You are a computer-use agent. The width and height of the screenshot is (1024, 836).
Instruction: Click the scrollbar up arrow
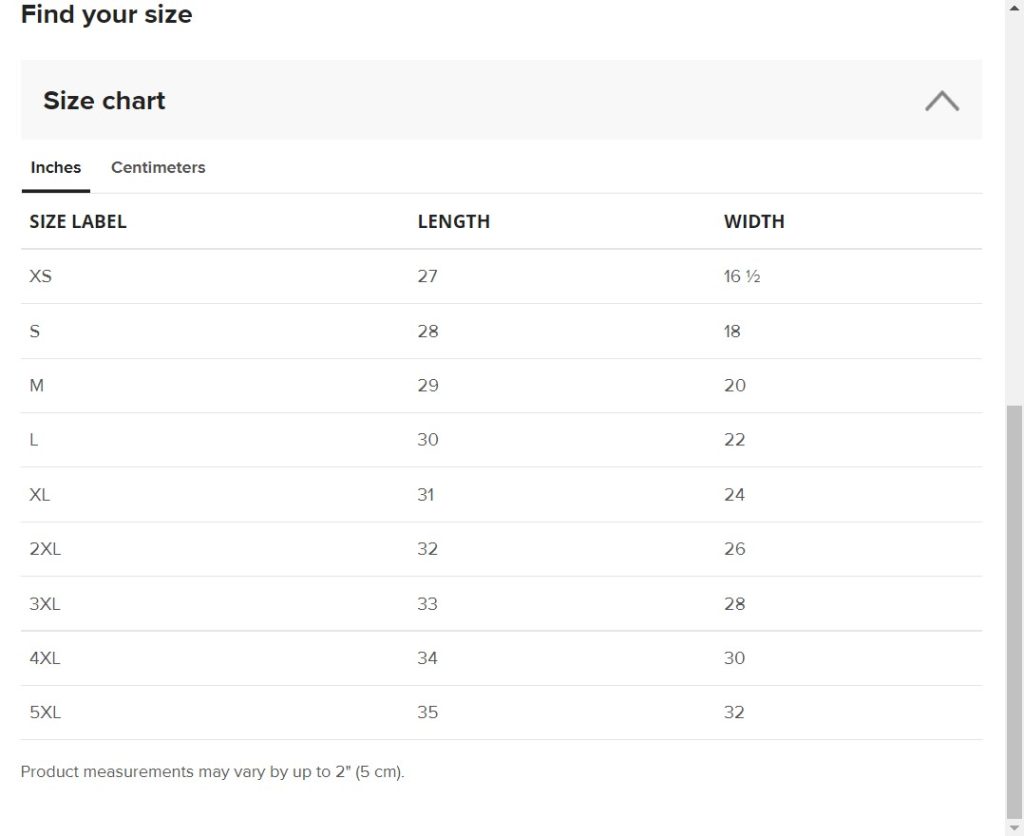(1014, 7)
